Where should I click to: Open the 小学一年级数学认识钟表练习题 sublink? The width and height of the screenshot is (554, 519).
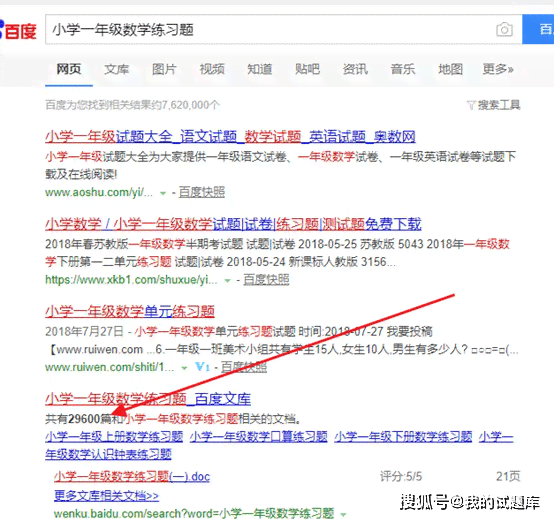tap(108, 454)
